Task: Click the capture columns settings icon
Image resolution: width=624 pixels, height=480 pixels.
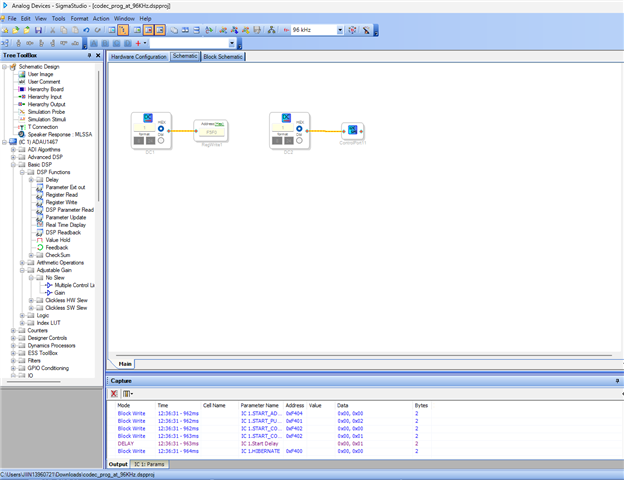Action: coord(128,393)
